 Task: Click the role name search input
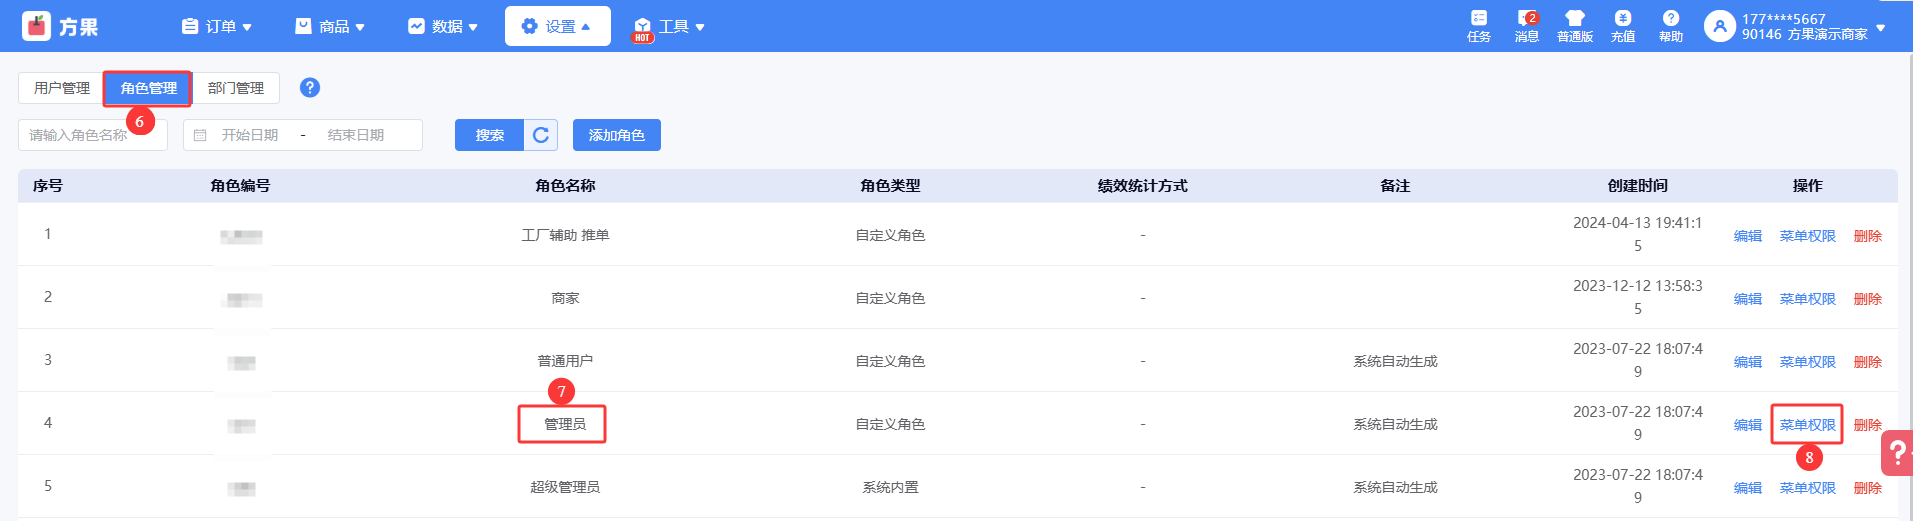pyautogui.click(x=92, y=135)
